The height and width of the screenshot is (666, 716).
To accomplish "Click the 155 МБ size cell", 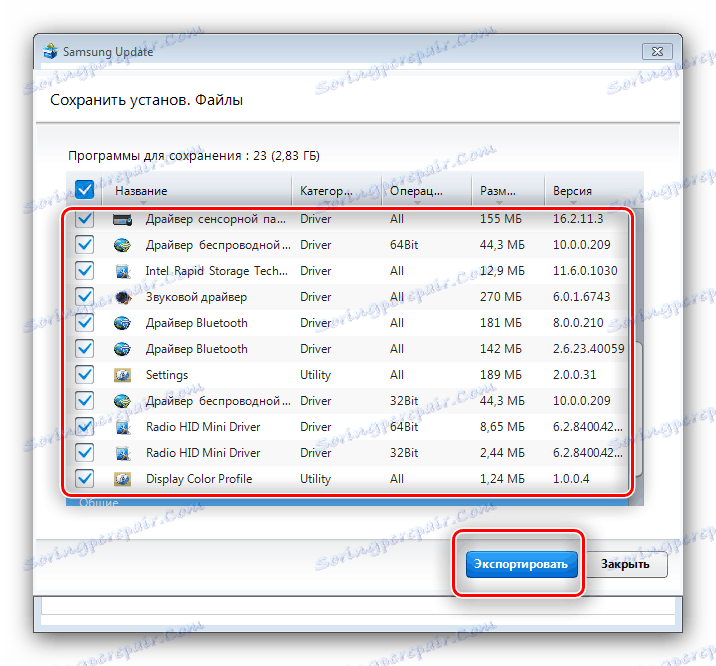I will click(x=500, y=219).
